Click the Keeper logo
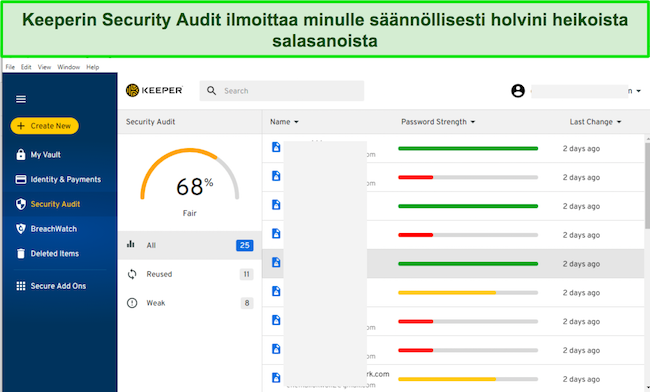Viewport: 650px width, 392px height. 154,90
